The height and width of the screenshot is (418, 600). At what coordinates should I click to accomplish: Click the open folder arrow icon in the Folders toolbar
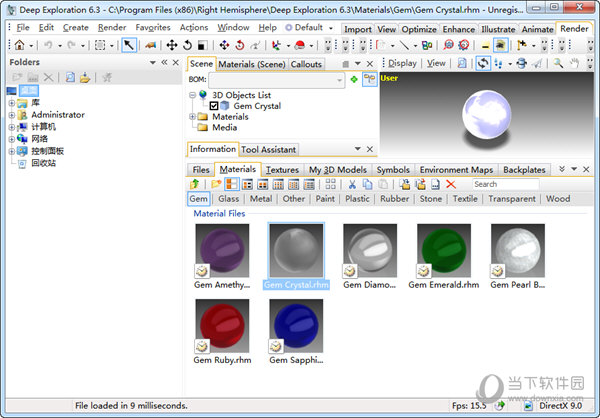pos(85,78)
